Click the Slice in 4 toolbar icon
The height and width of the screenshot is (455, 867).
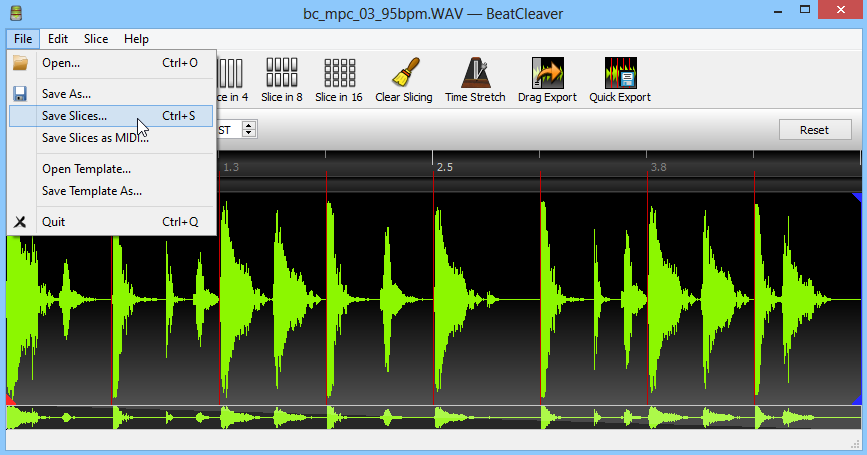click(231, 73)
